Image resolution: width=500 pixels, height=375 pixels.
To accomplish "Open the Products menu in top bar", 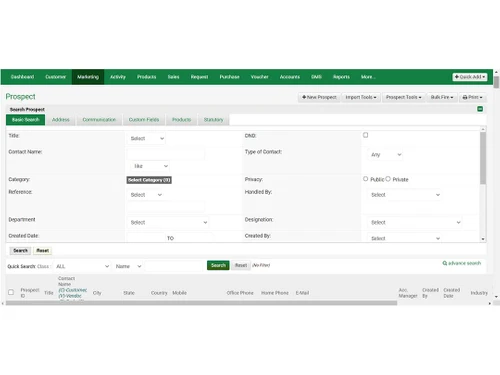I will pyautogui.click(x=147, y=77).
